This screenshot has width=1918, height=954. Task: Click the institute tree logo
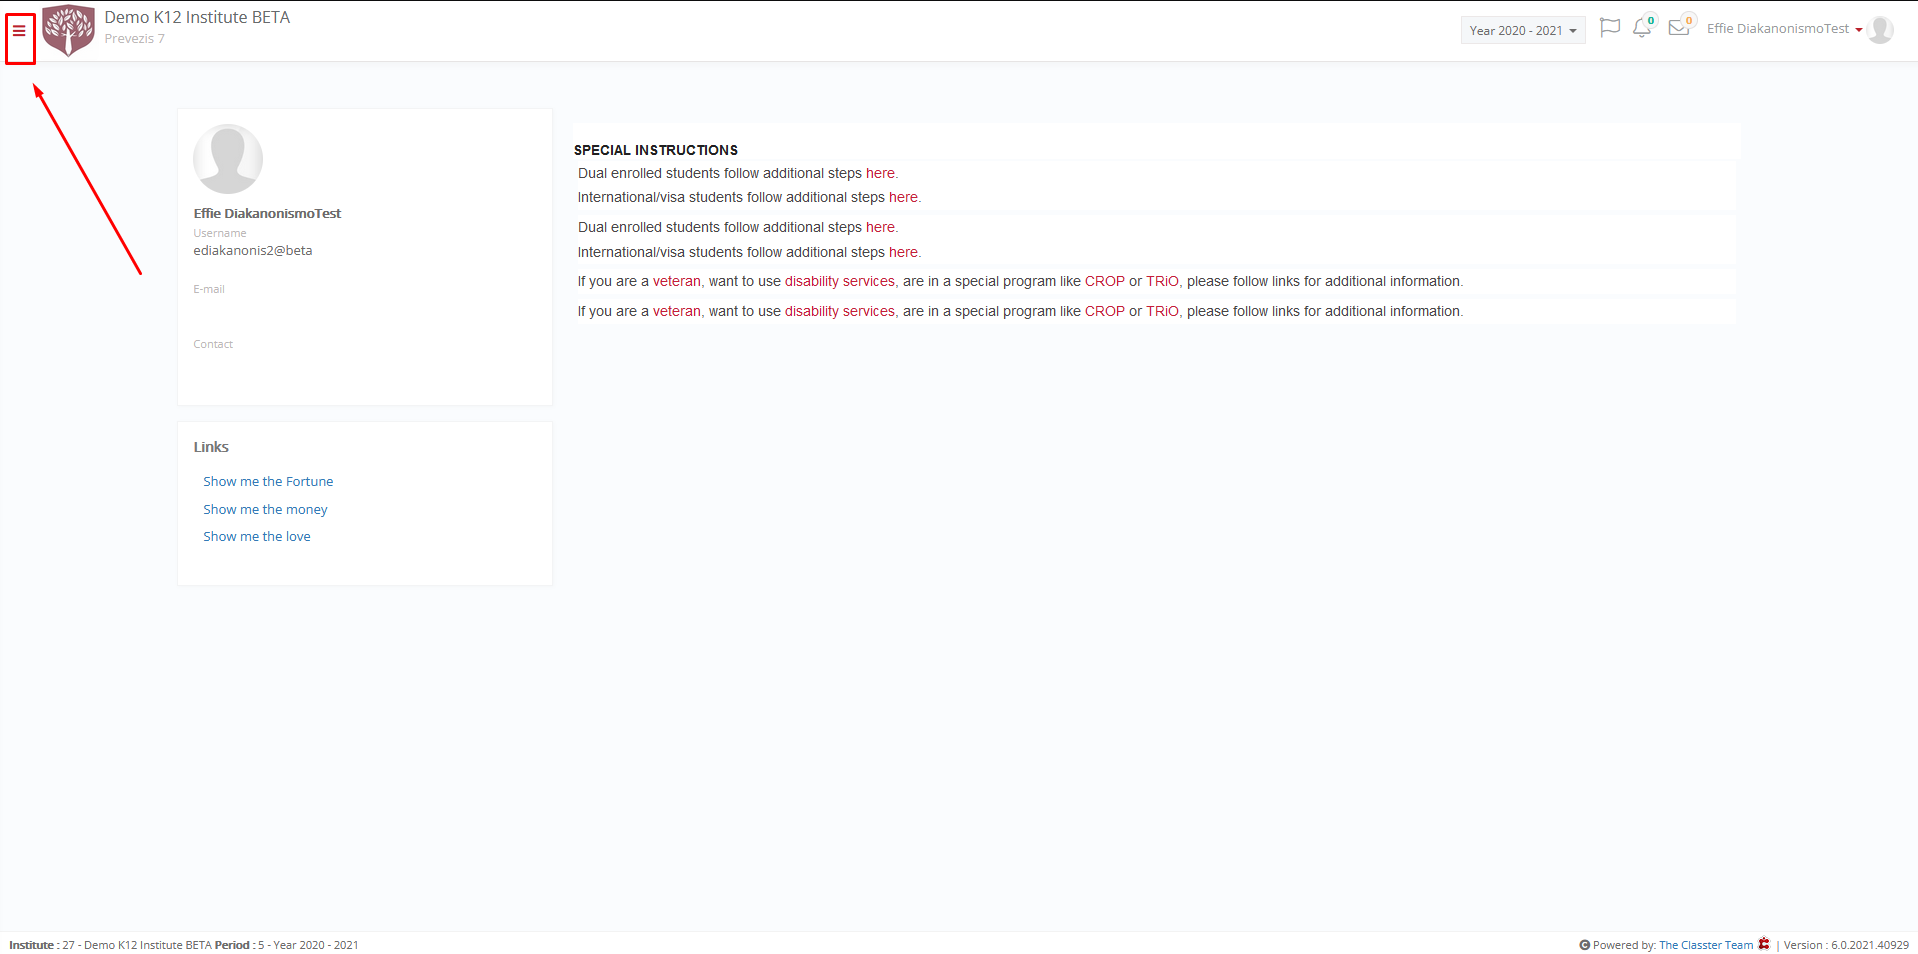(68, 30)
